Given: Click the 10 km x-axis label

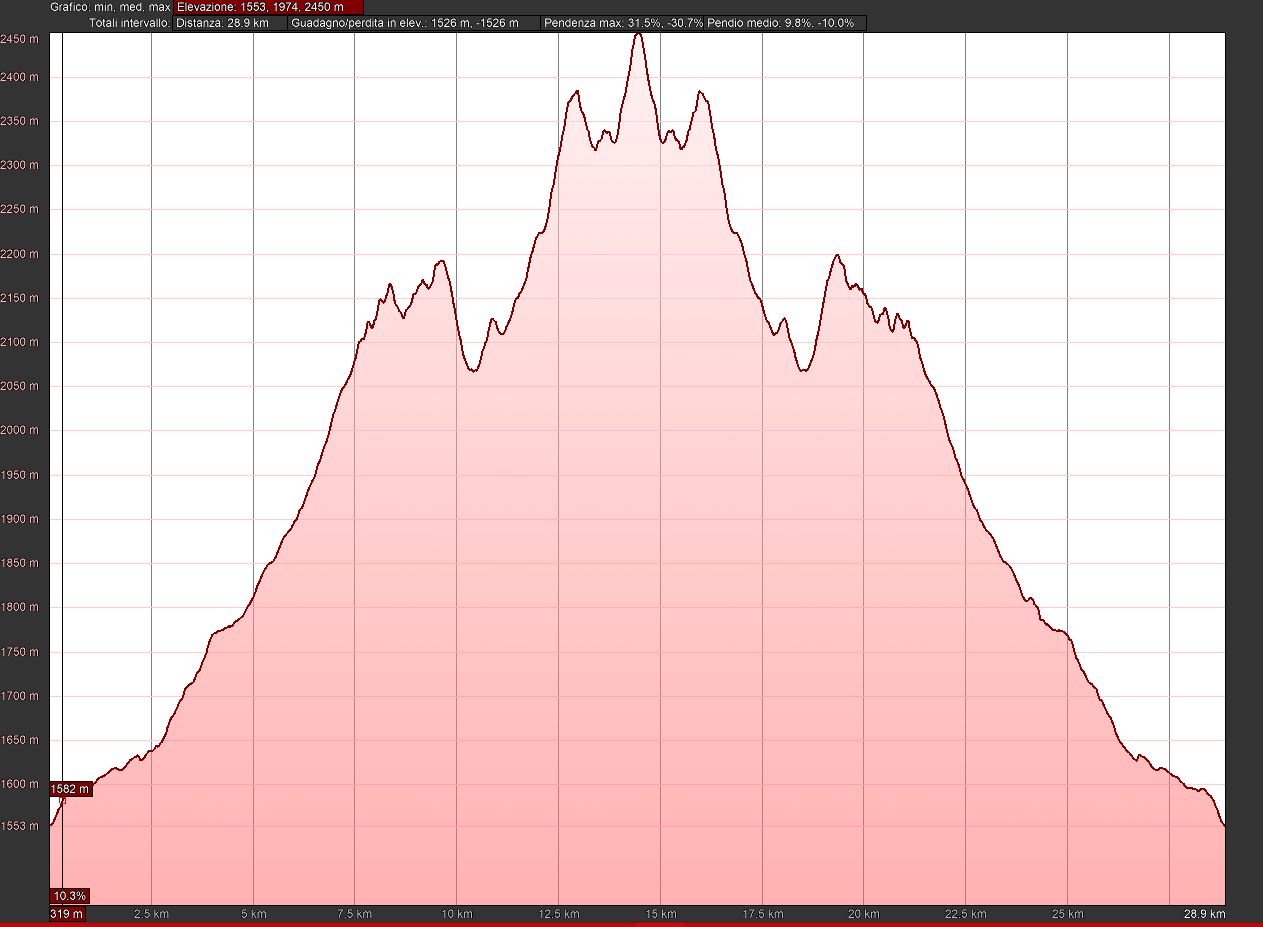Looking at the screenshot, I should click(457, 914).
